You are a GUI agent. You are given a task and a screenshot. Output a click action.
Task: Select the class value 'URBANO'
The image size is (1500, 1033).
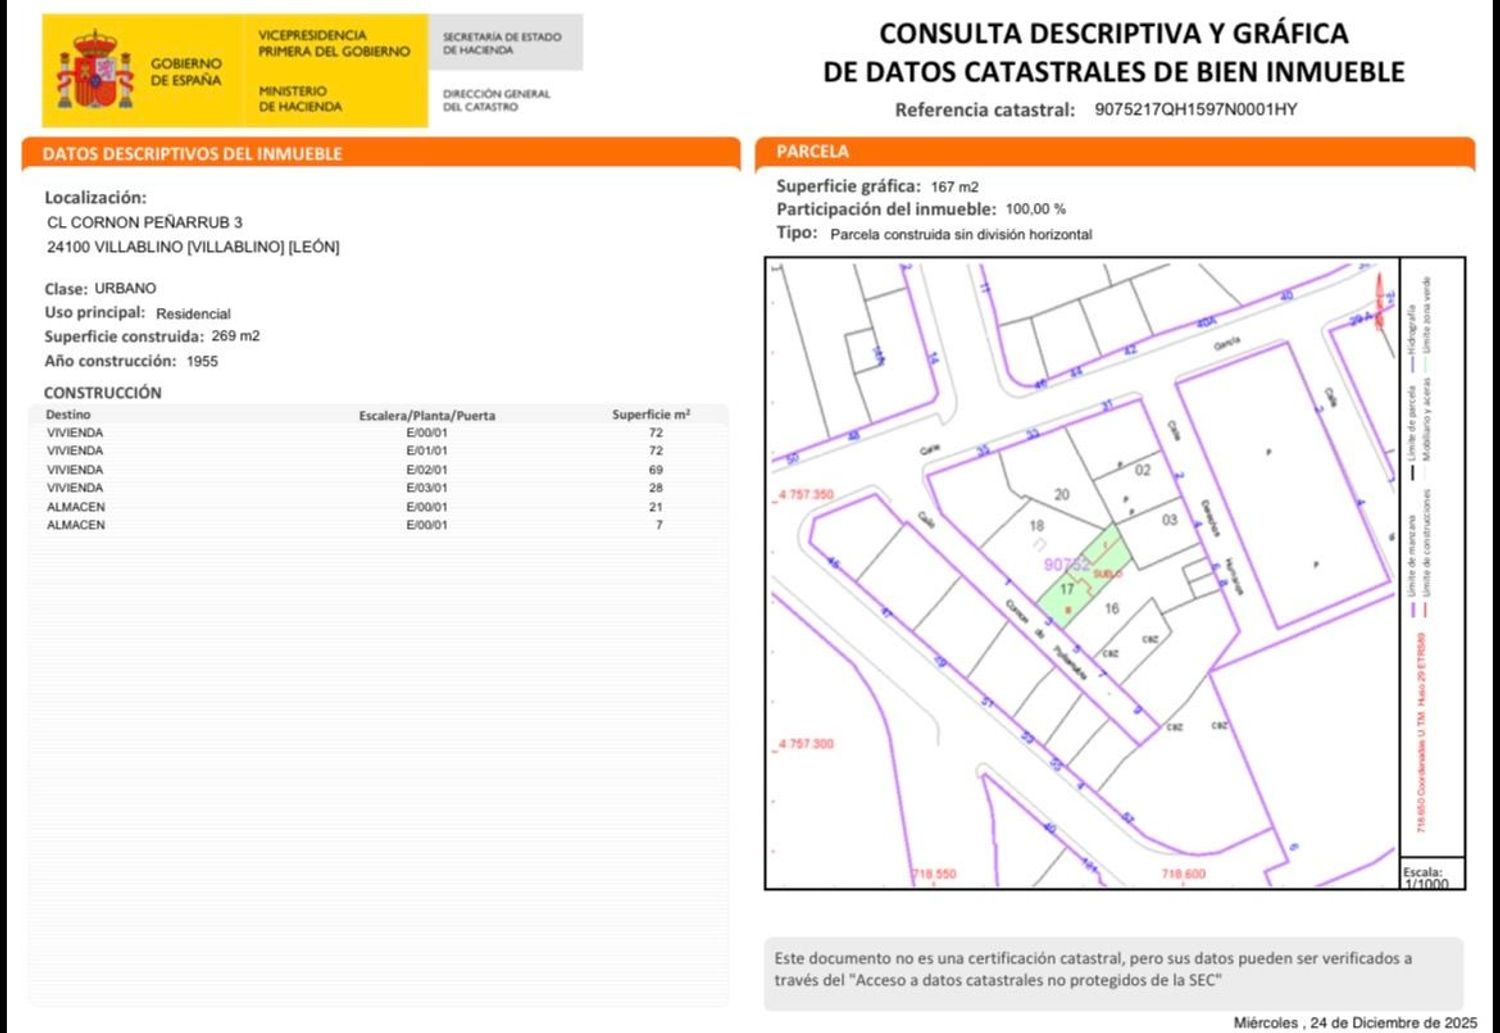pos(125,288)
